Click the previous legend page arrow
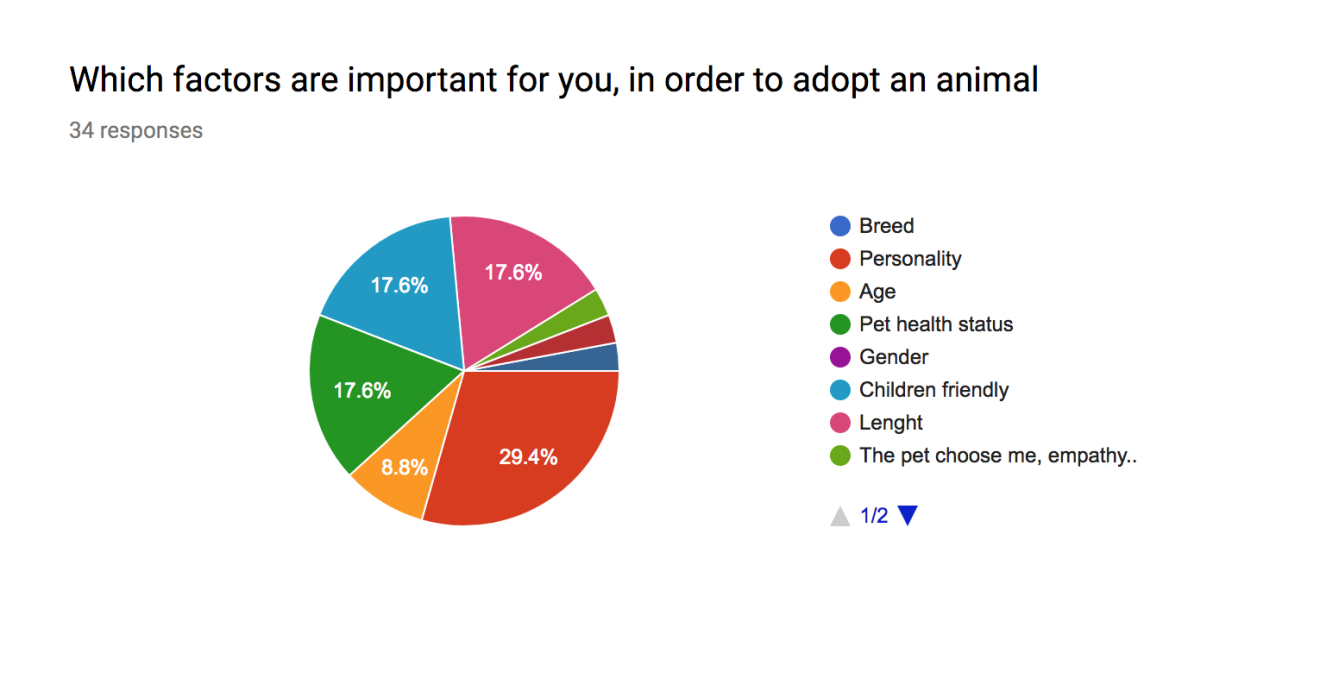 pos(840,516)
